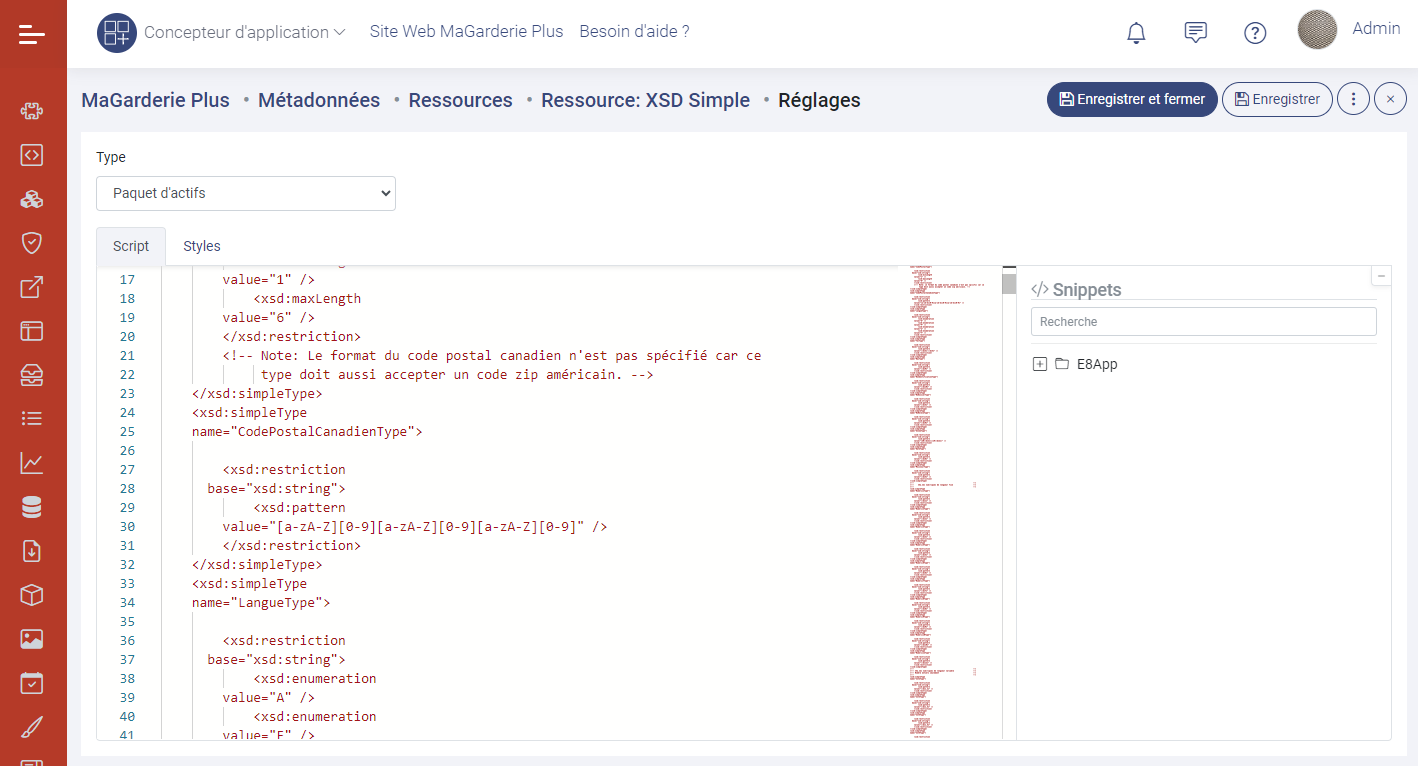1418x766 pixels.
Task: Open the Type dropdown Paquet d'actifs
Action: [246, 194]
